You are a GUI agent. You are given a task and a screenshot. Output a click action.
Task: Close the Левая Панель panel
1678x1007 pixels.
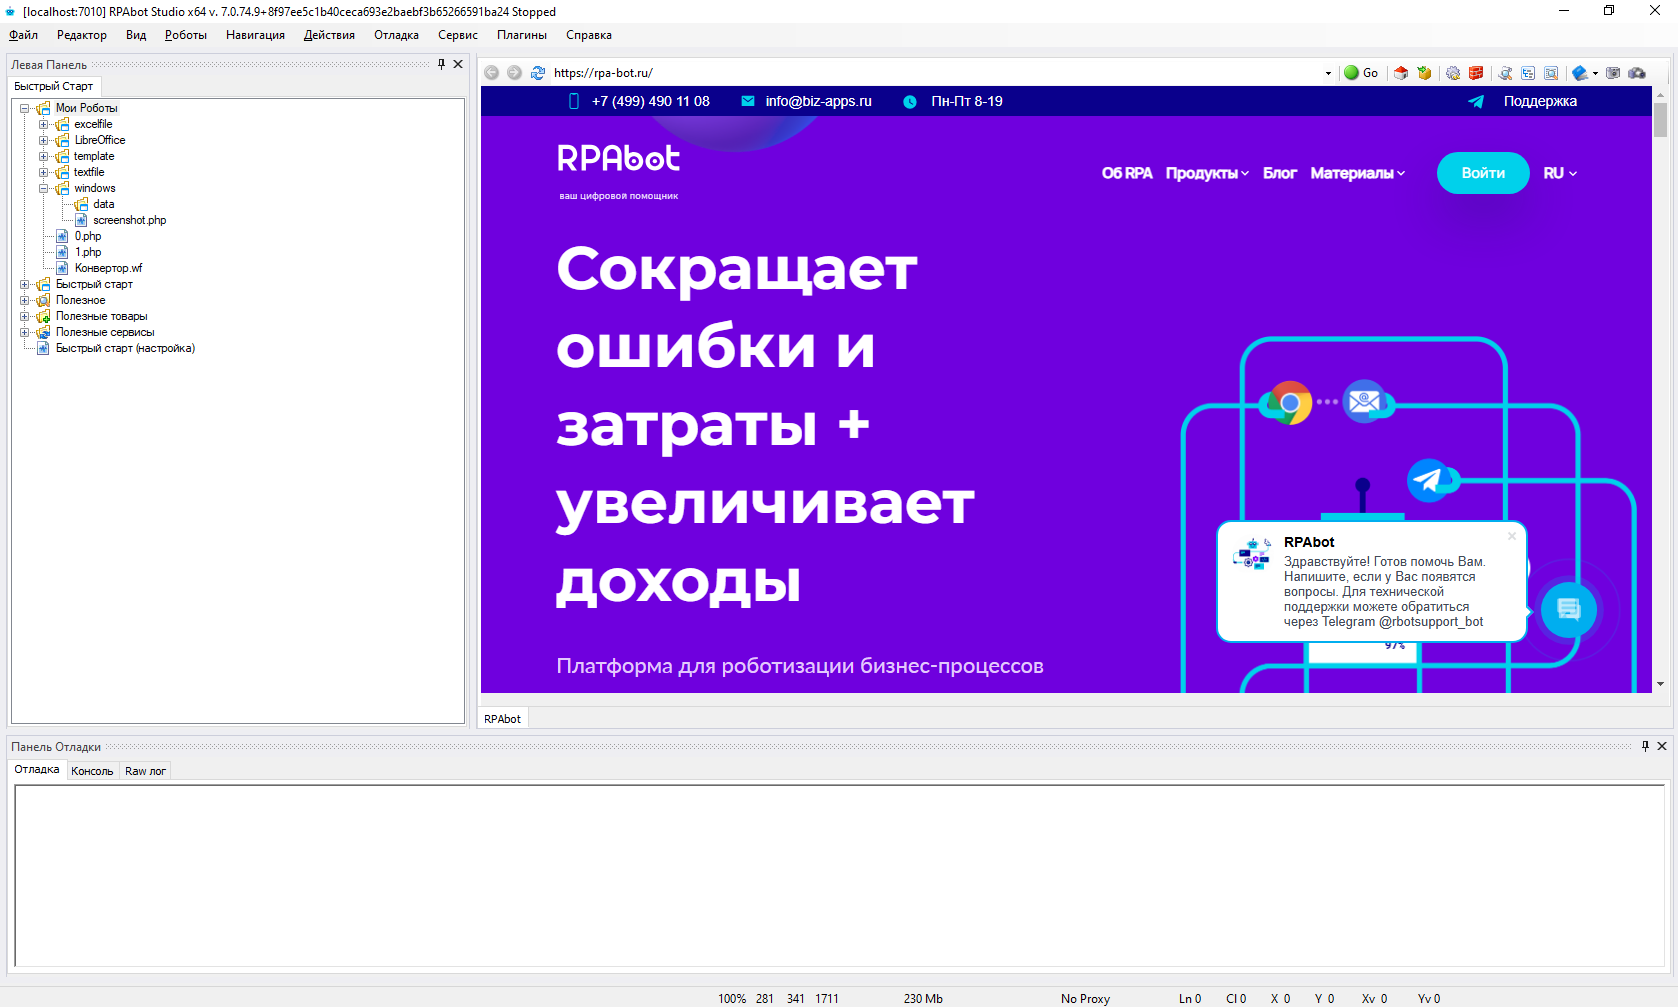[458, 64]
